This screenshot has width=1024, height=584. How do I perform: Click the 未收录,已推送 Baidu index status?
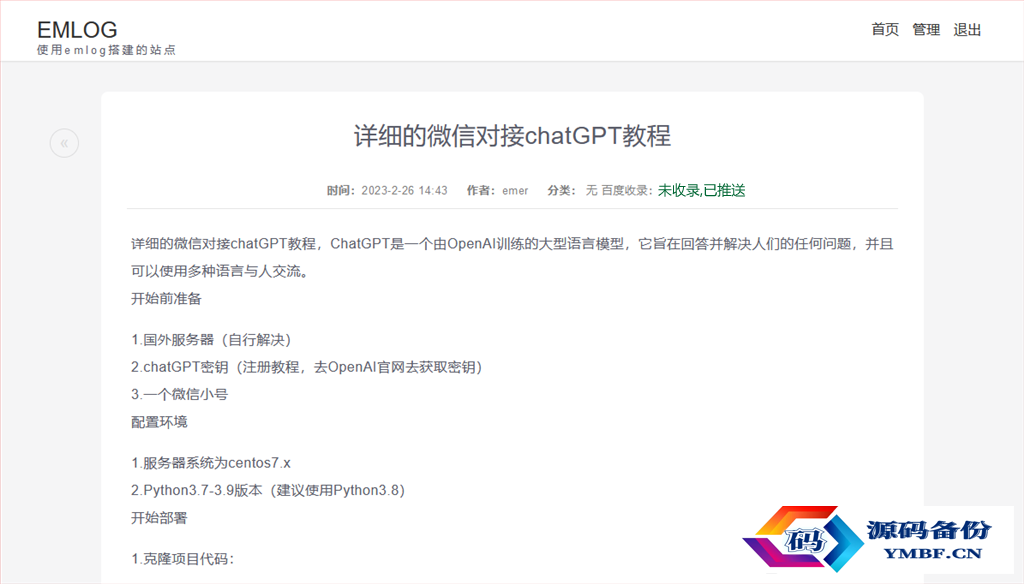[701, 190]
